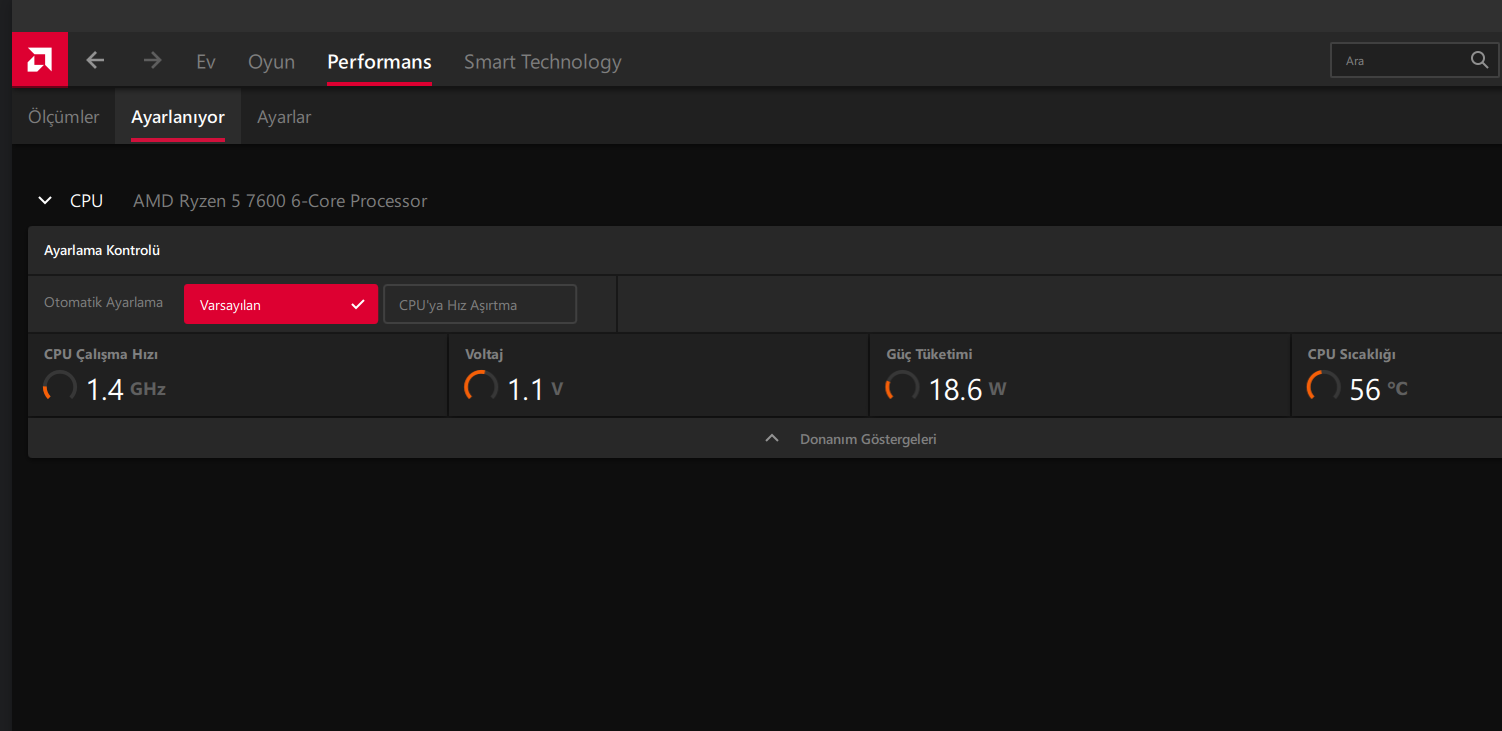Click the CPU Sıcaklığı label
The height and width of the screenshot is (731, 1502).
click(1351, 354)
